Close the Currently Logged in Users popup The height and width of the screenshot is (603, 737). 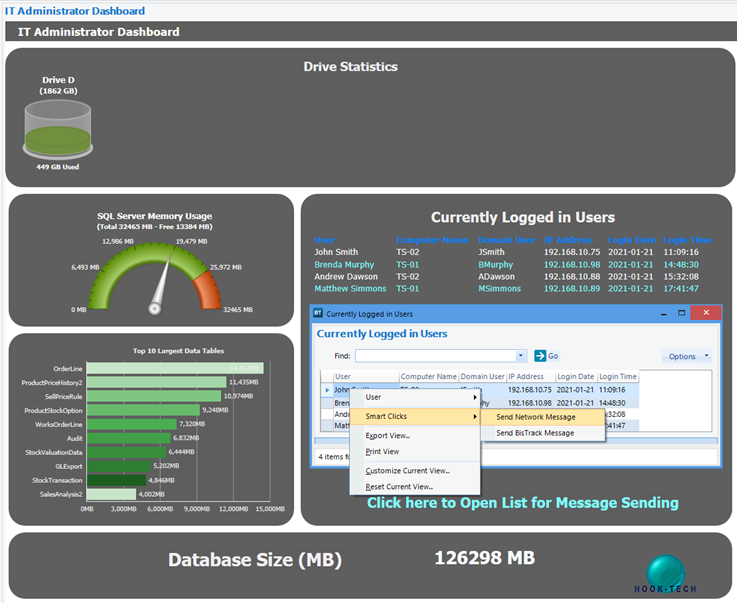coord(706,313)
